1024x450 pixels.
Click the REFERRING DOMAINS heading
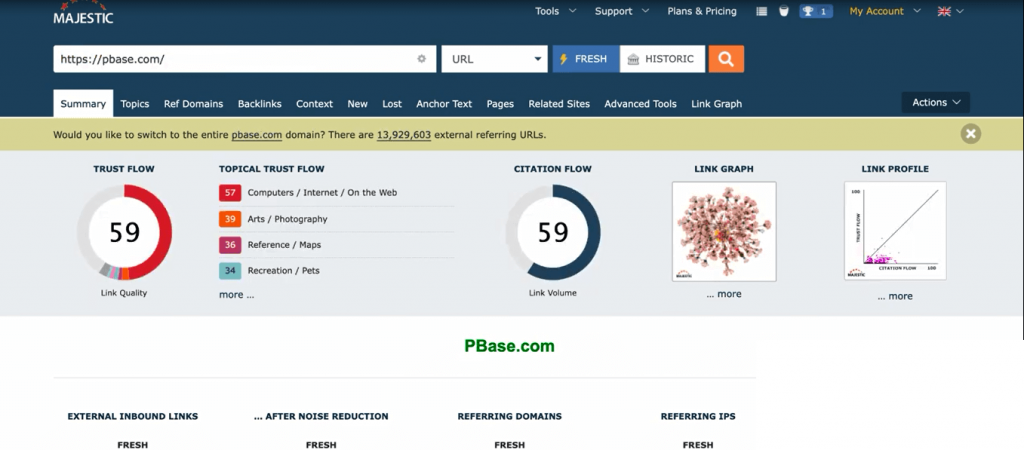(x=509, y=416)
